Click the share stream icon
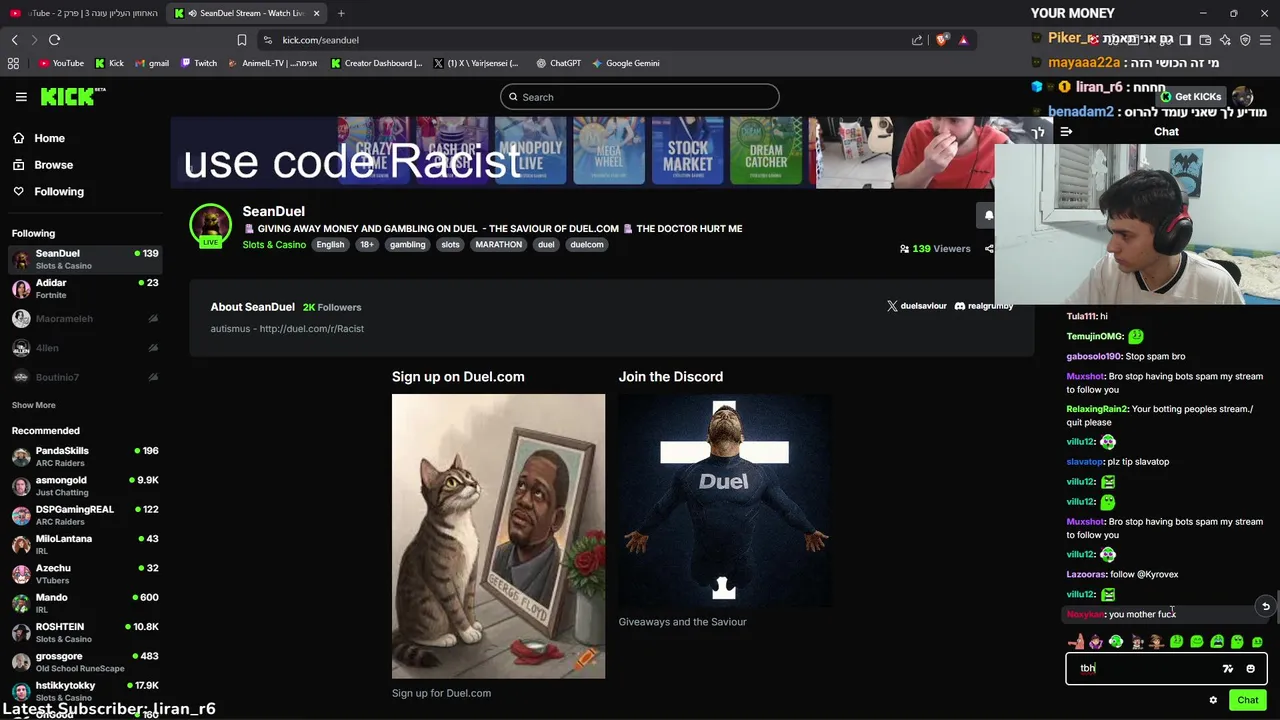The height and width of the screenshot is (720, 1280). point(989,249)
